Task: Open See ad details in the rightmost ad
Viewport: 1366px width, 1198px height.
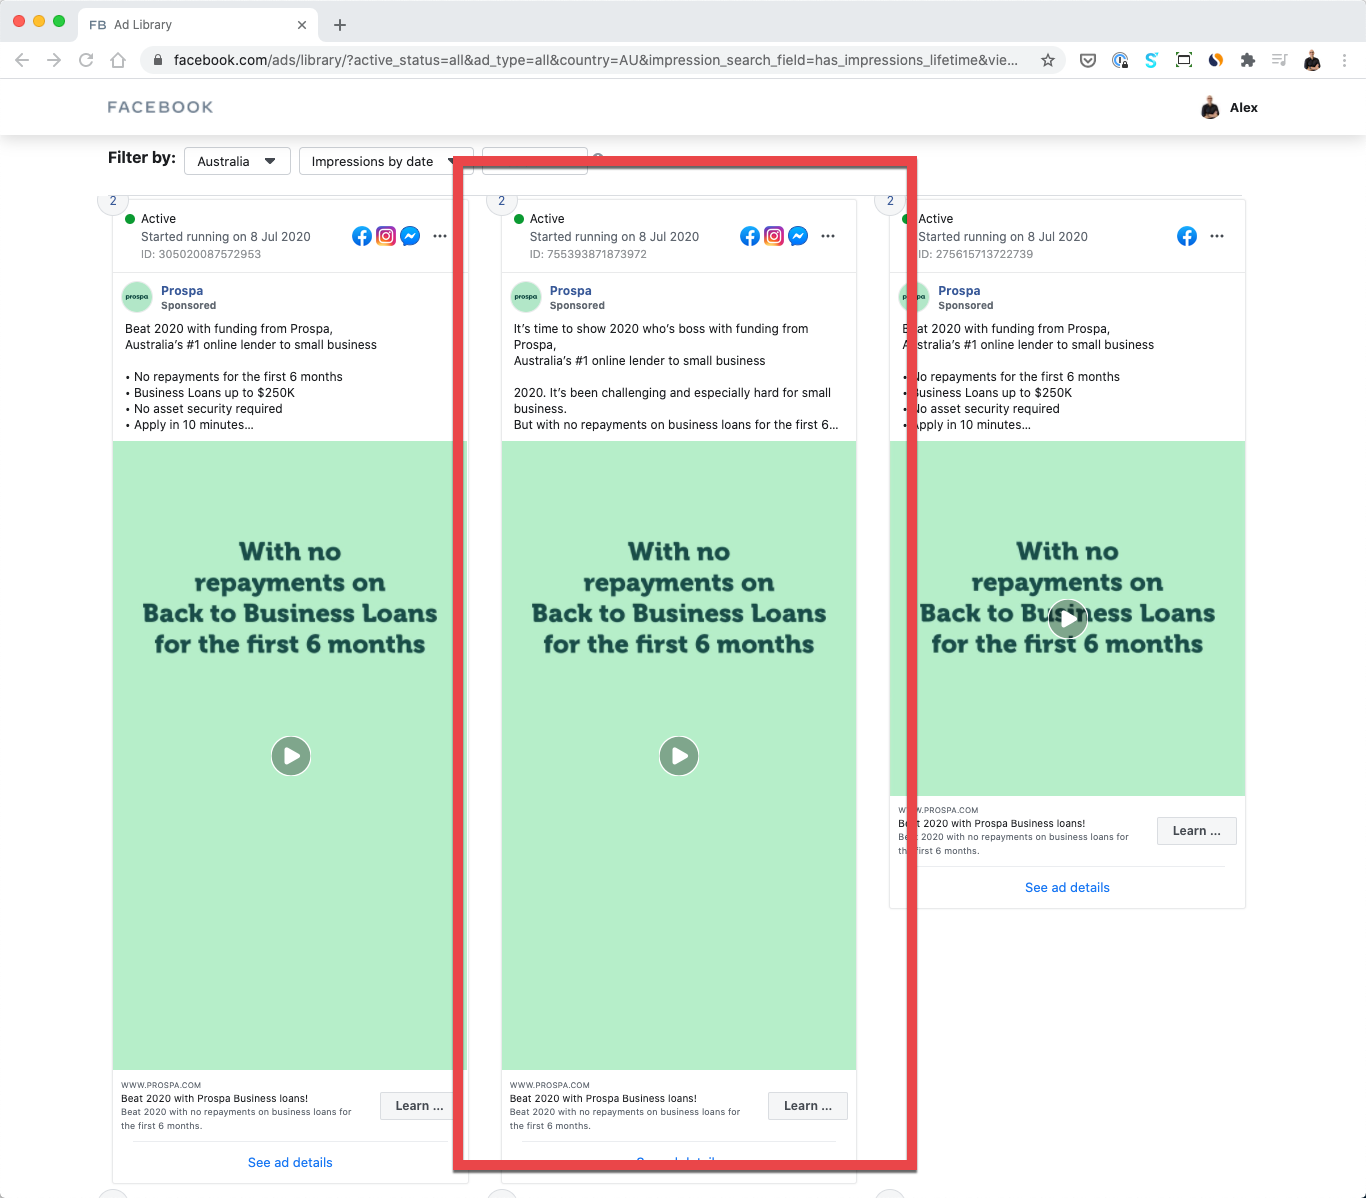Action: coord(1067,887)
